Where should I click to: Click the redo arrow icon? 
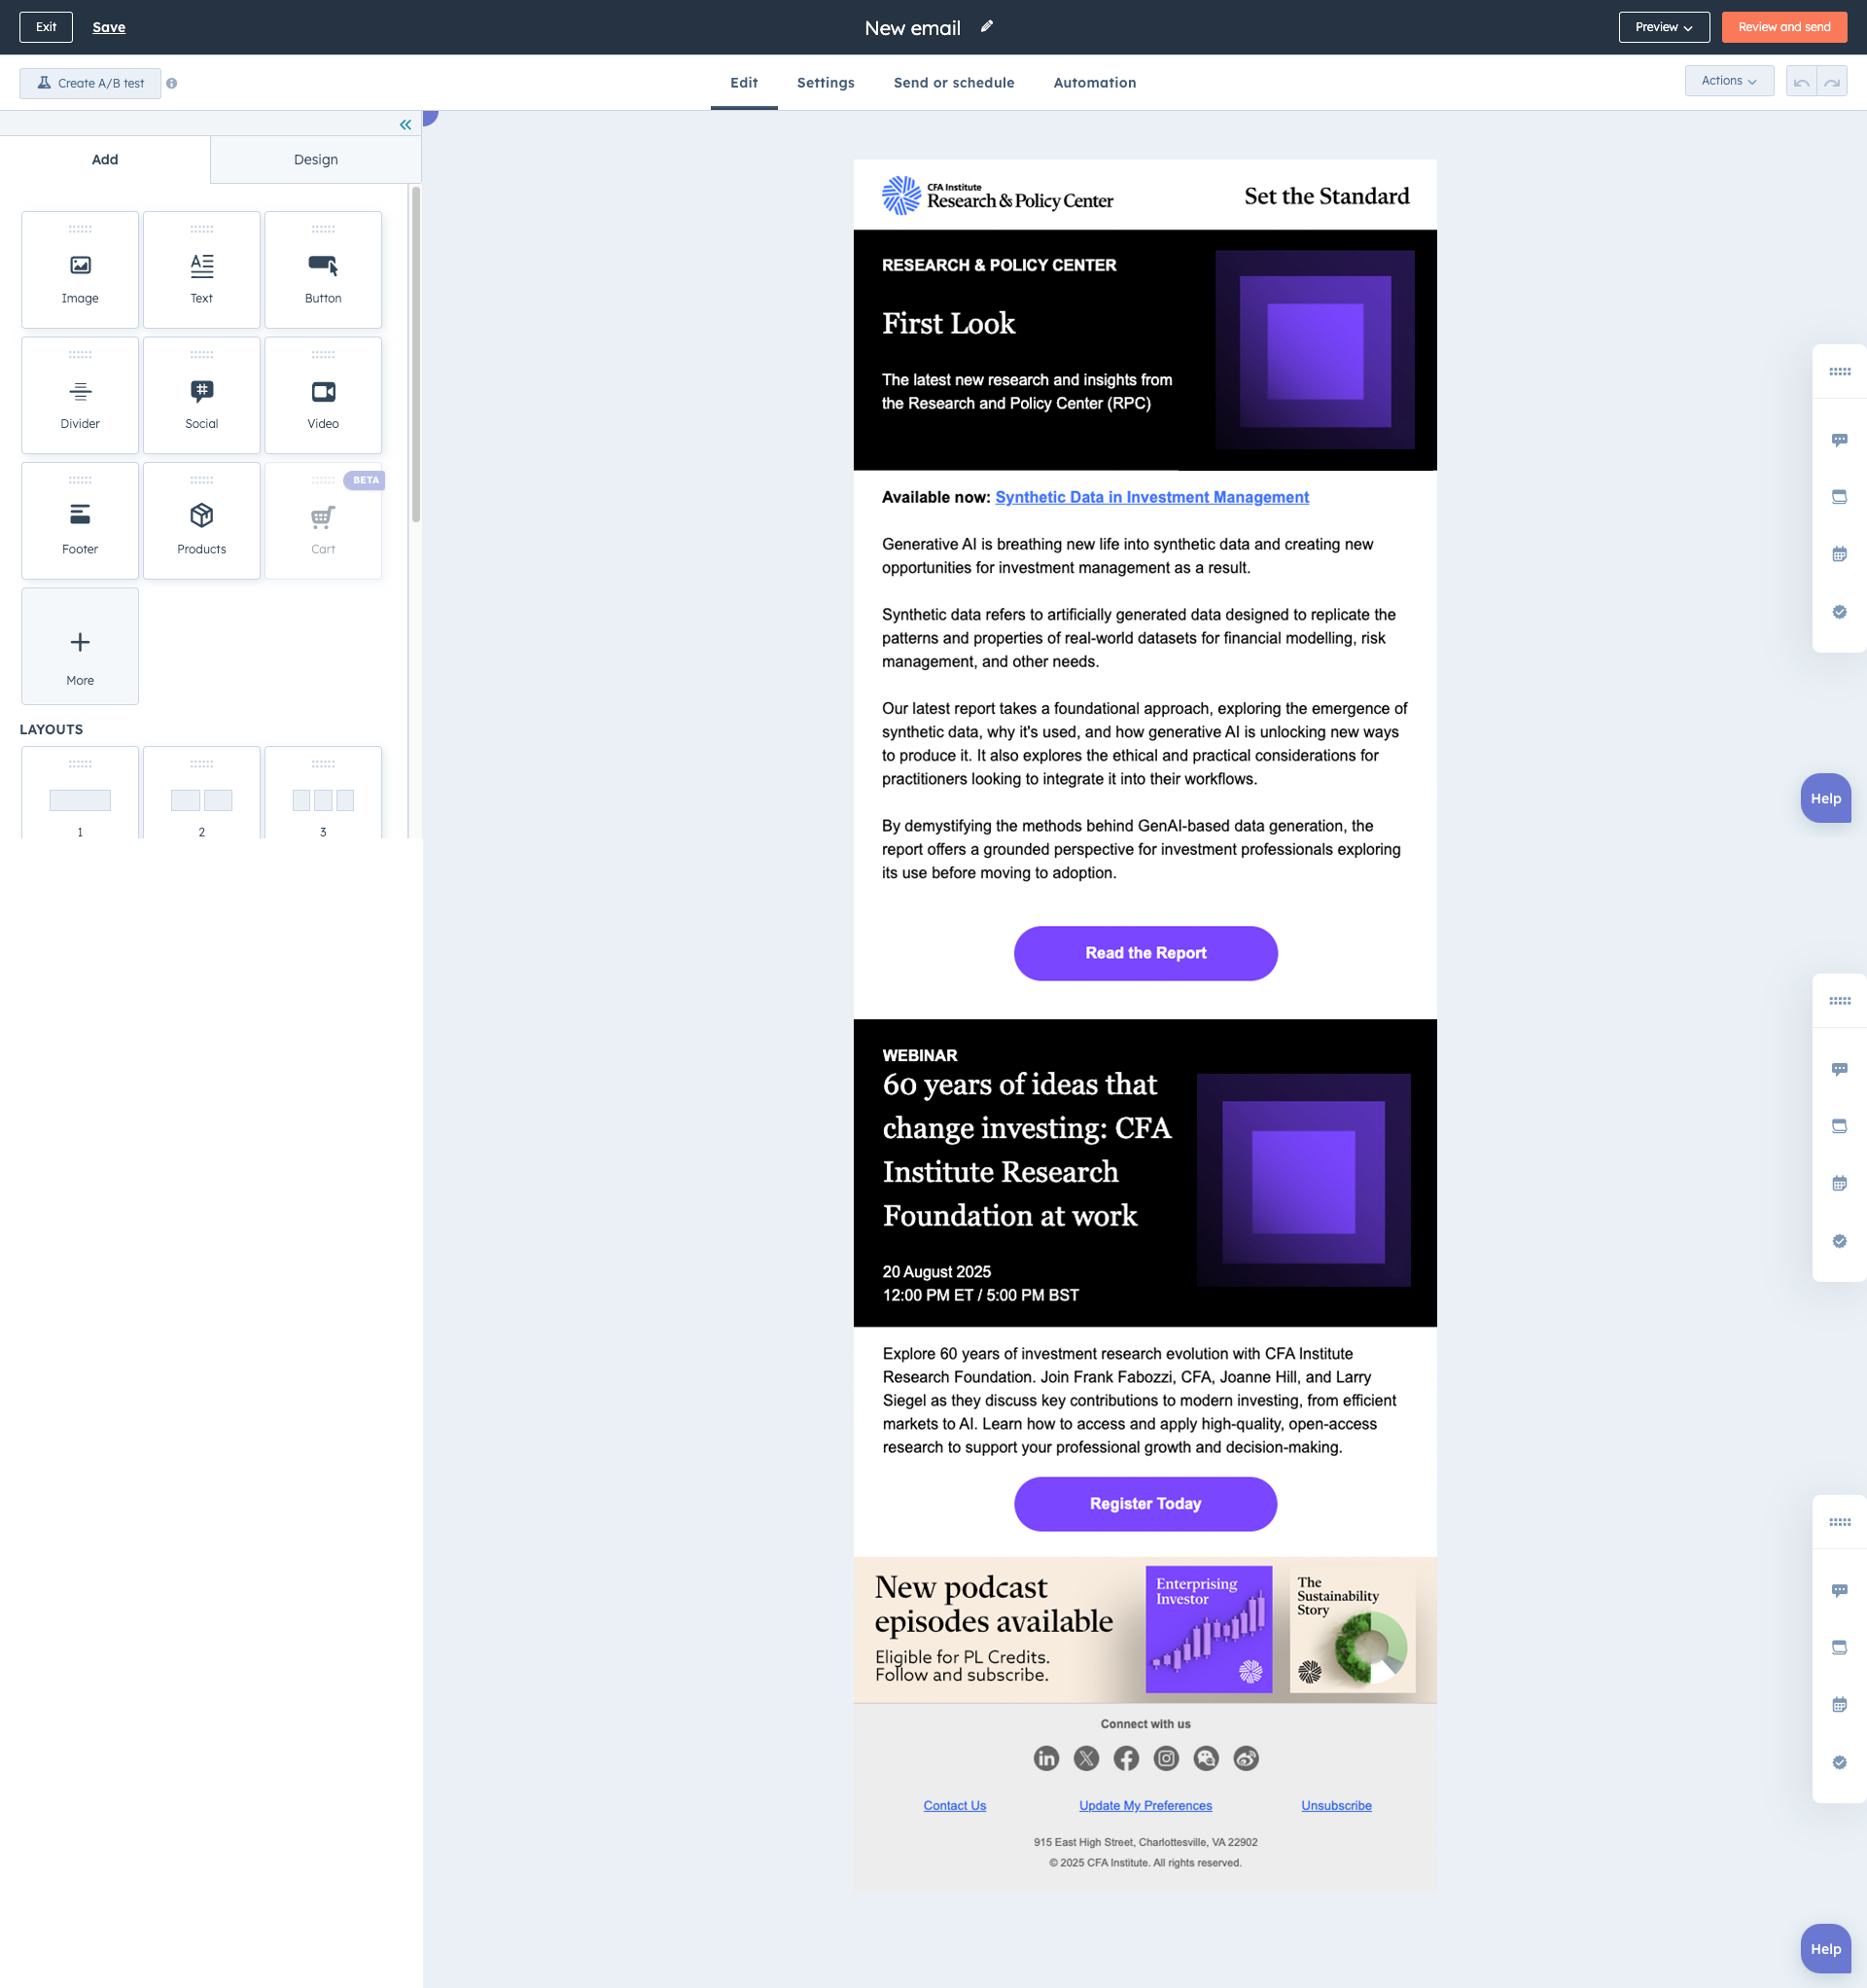click(x=1832, y=82)
